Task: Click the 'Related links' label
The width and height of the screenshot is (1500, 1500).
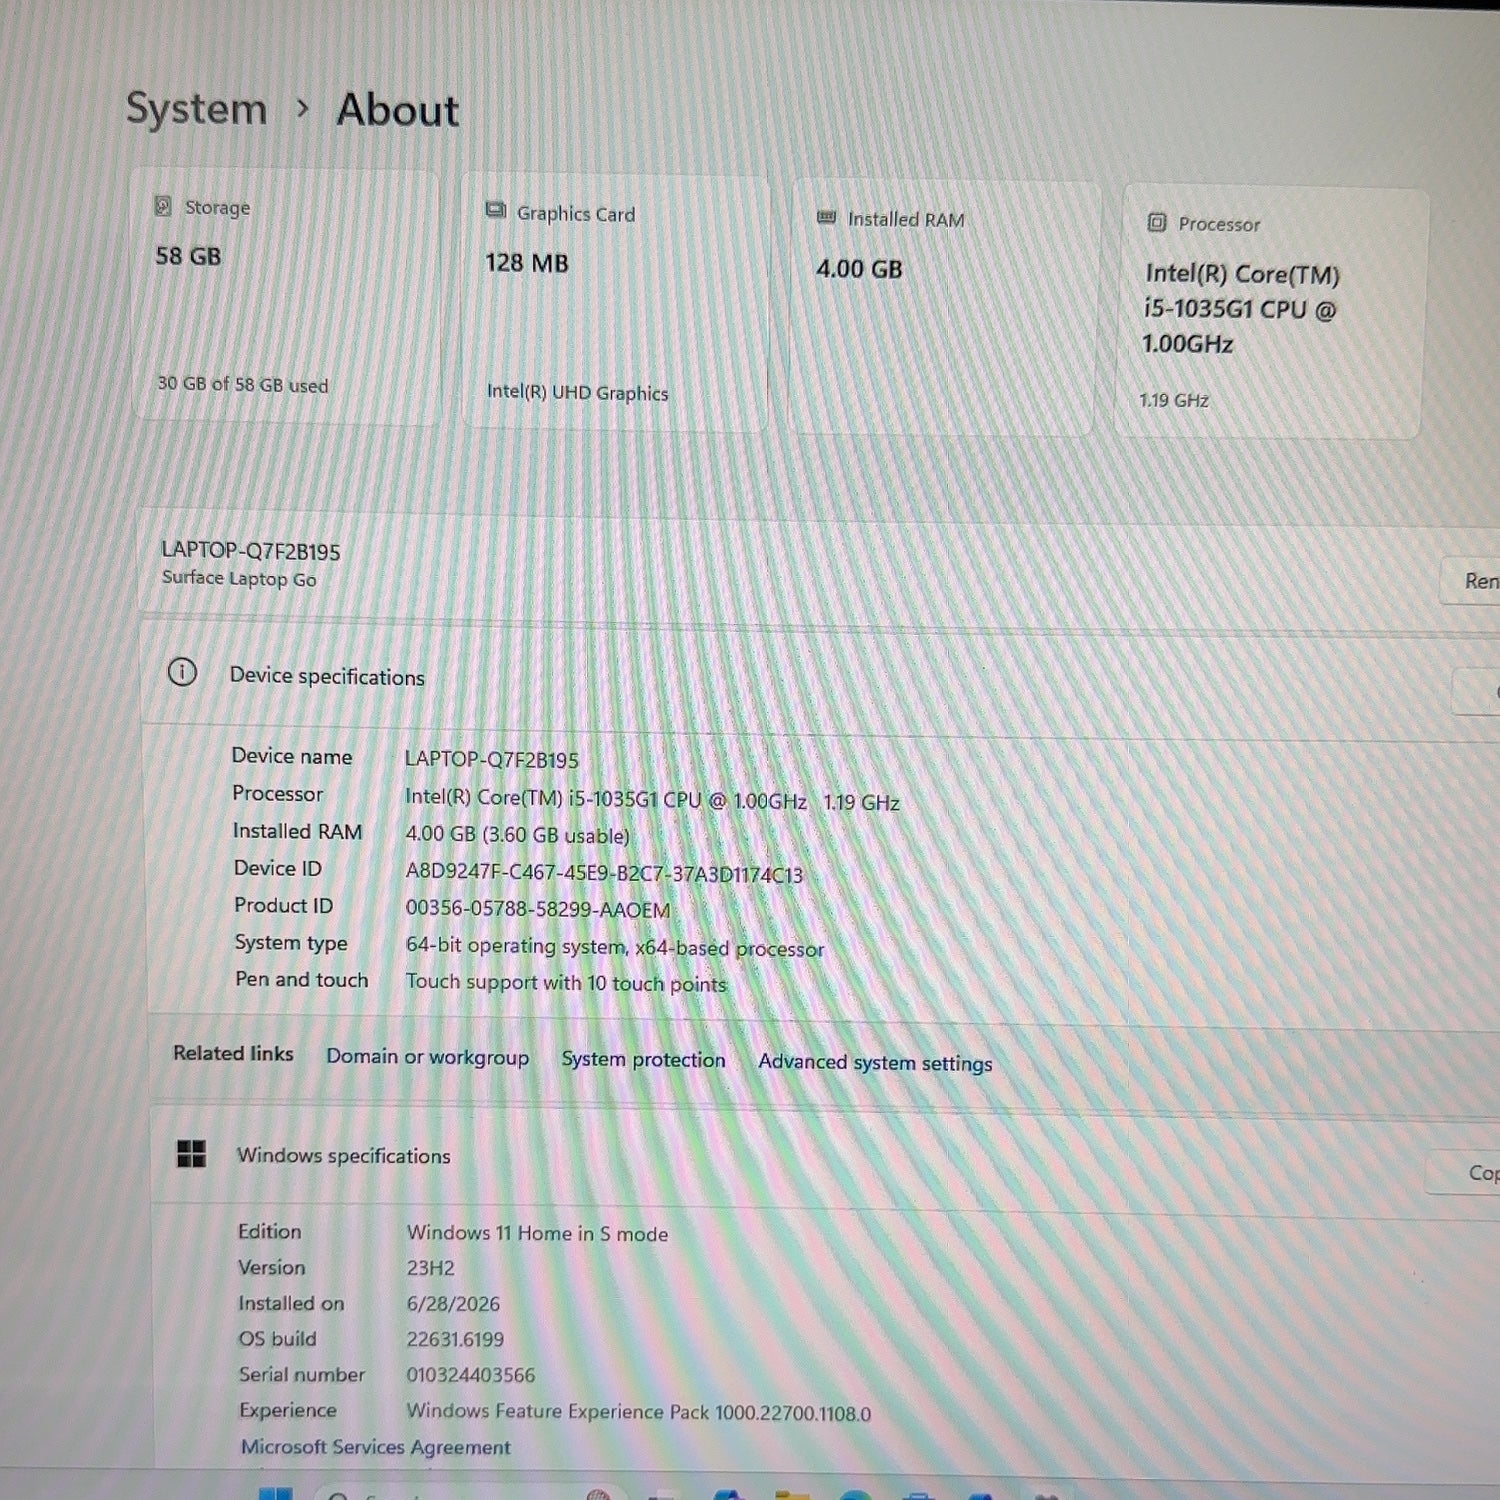Action: pyautogui.click(x=233, y=1053)
